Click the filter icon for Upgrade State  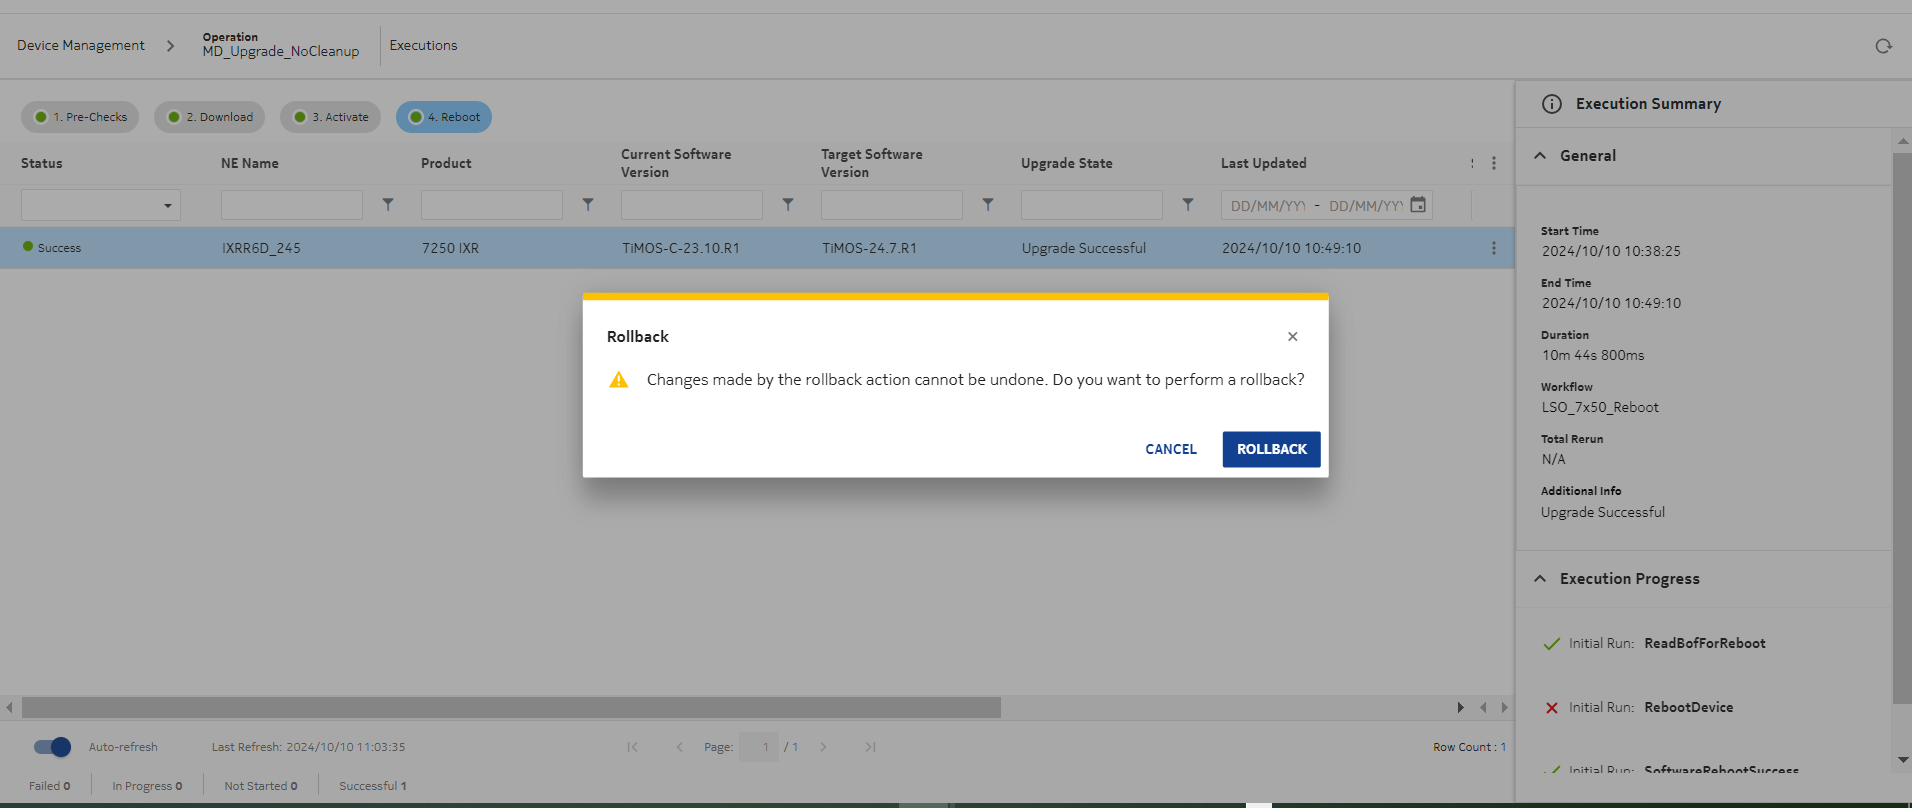1188,205
